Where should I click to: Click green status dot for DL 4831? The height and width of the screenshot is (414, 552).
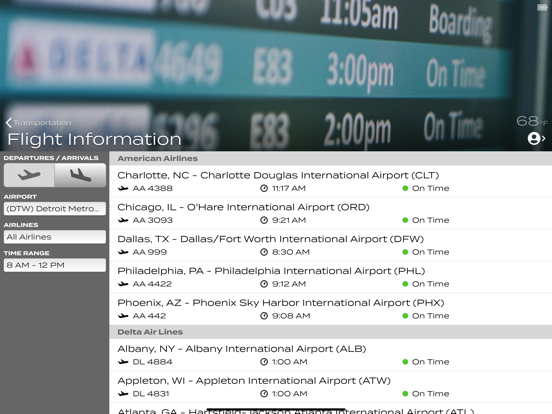pos(405,394)
